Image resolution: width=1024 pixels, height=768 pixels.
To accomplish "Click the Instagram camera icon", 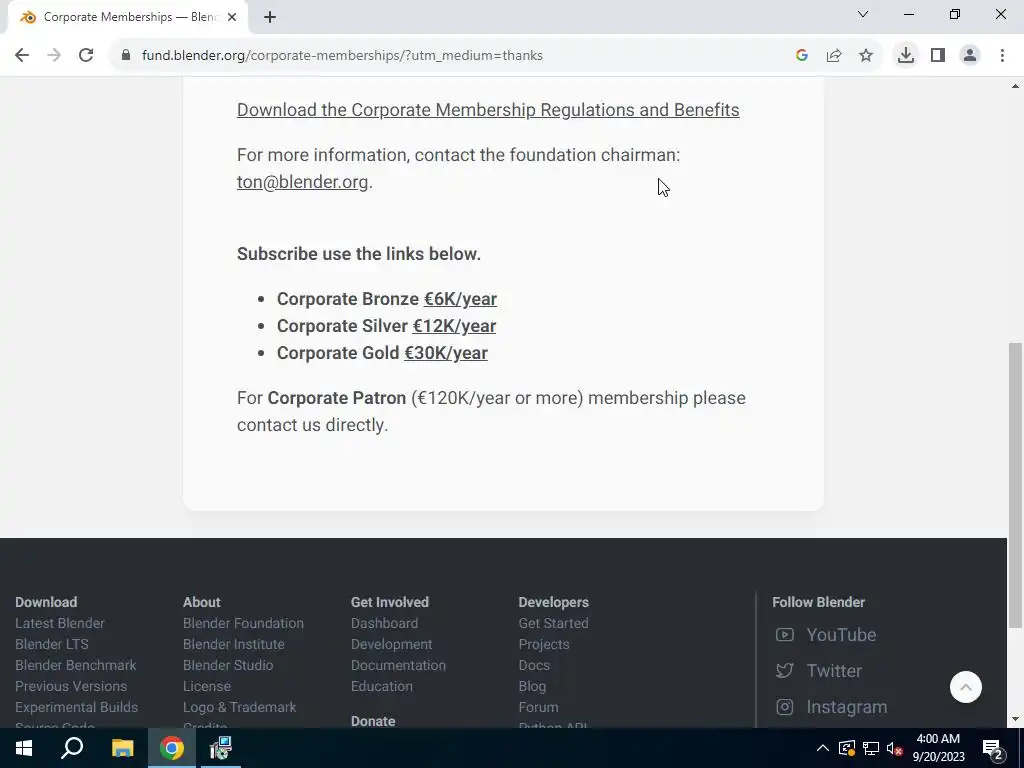I will [x=784, y=707].
